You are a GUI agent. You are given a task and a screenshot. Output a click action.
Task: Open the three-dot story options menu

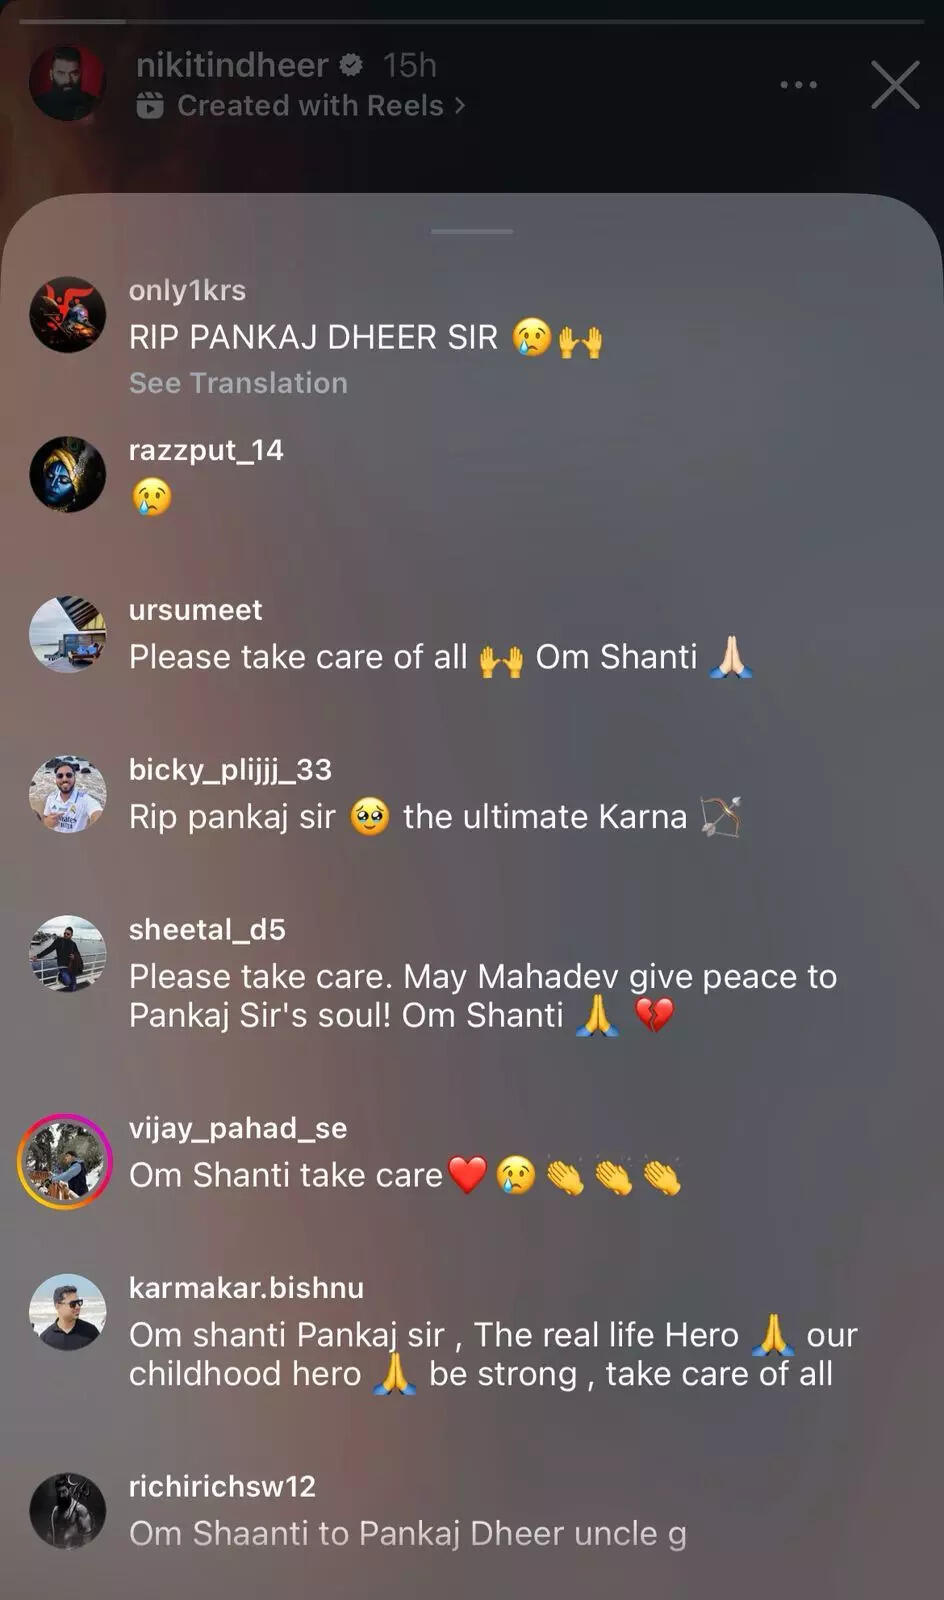click(x=798, y=85)
